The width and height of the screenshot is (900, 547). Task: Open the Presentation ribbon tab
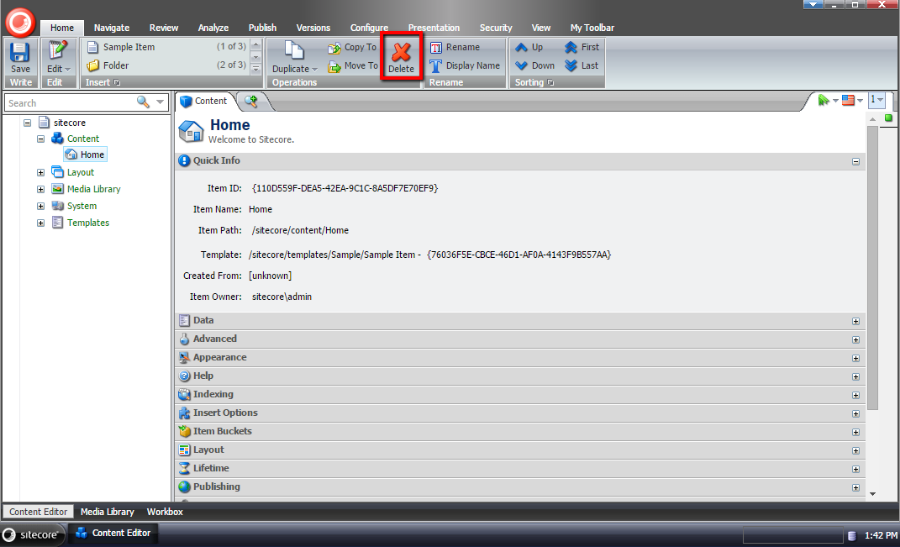(434, 28)
